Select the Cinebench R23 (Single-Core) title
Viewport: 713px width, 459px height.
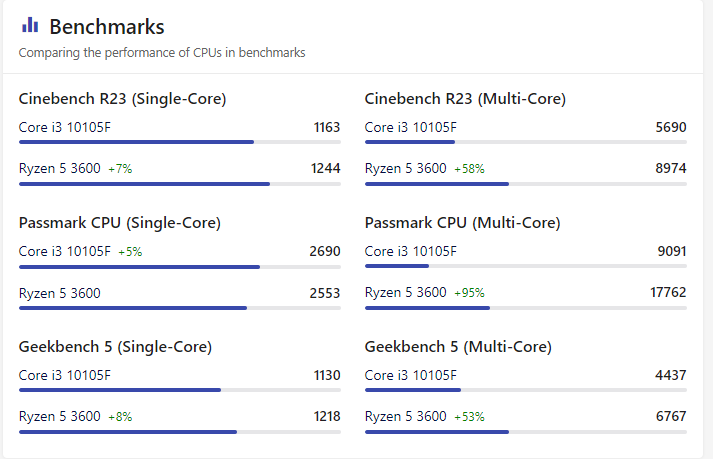pos(122,99)
